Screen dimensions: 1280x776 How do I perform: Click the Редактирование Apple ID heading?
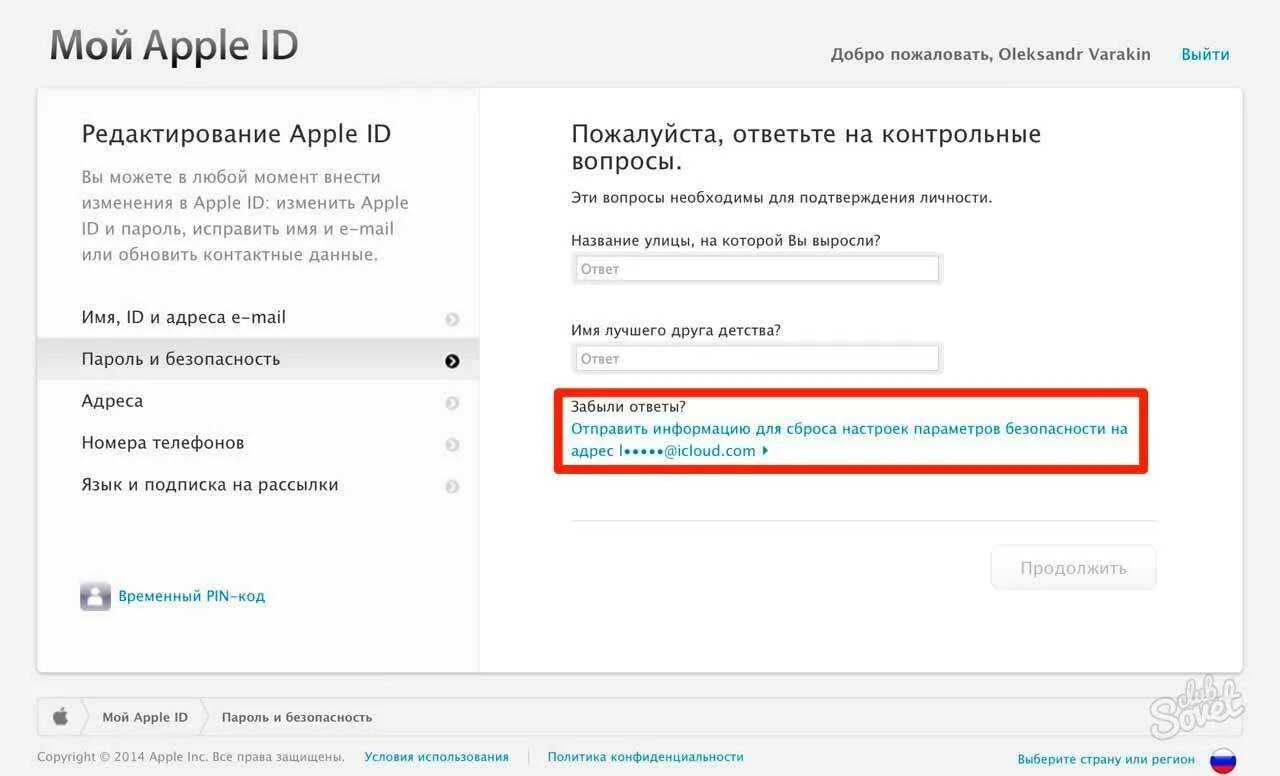click(236, 134)
